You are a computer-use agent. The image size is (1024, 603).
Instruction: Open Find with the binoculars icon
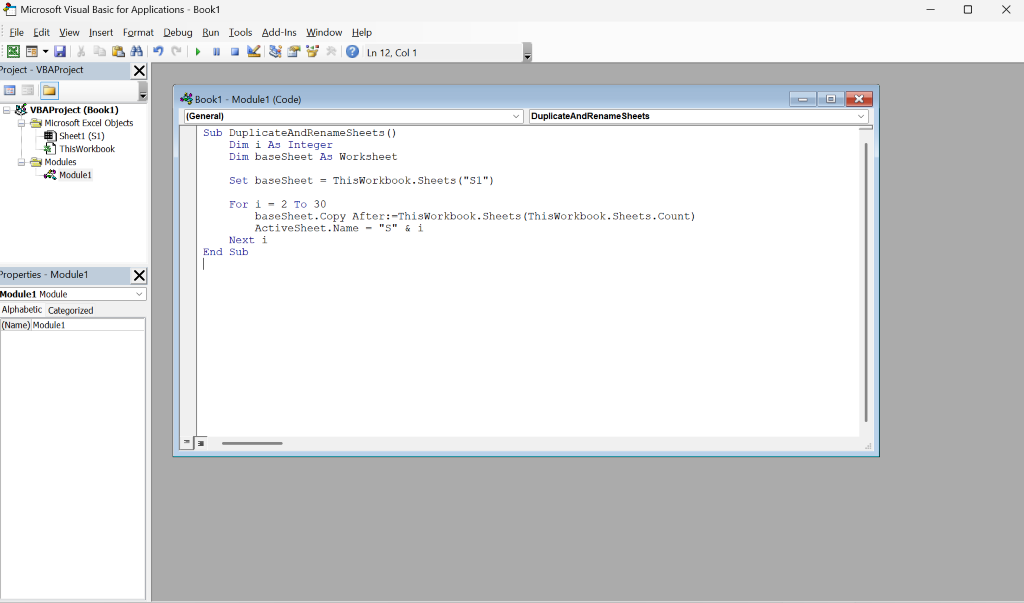136,52
